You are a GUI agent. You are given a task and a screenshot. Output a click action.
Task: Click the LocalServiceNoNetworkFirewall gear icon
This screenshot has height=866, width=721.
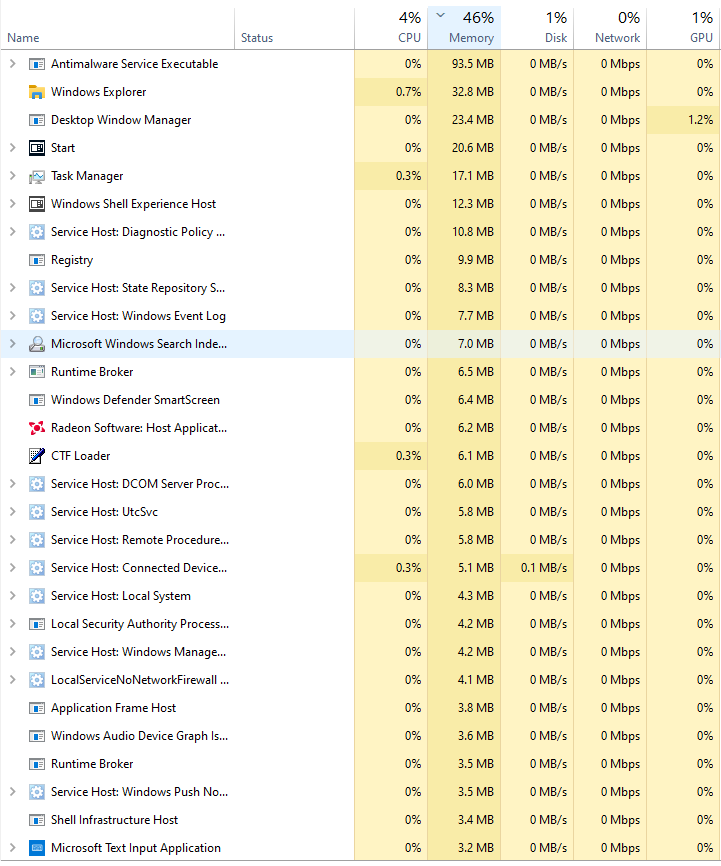pos(36,680)
